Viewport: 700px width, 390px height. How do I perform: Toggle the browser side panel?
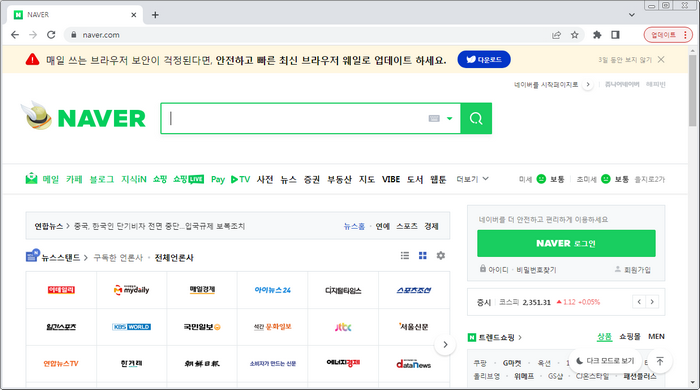615,35
